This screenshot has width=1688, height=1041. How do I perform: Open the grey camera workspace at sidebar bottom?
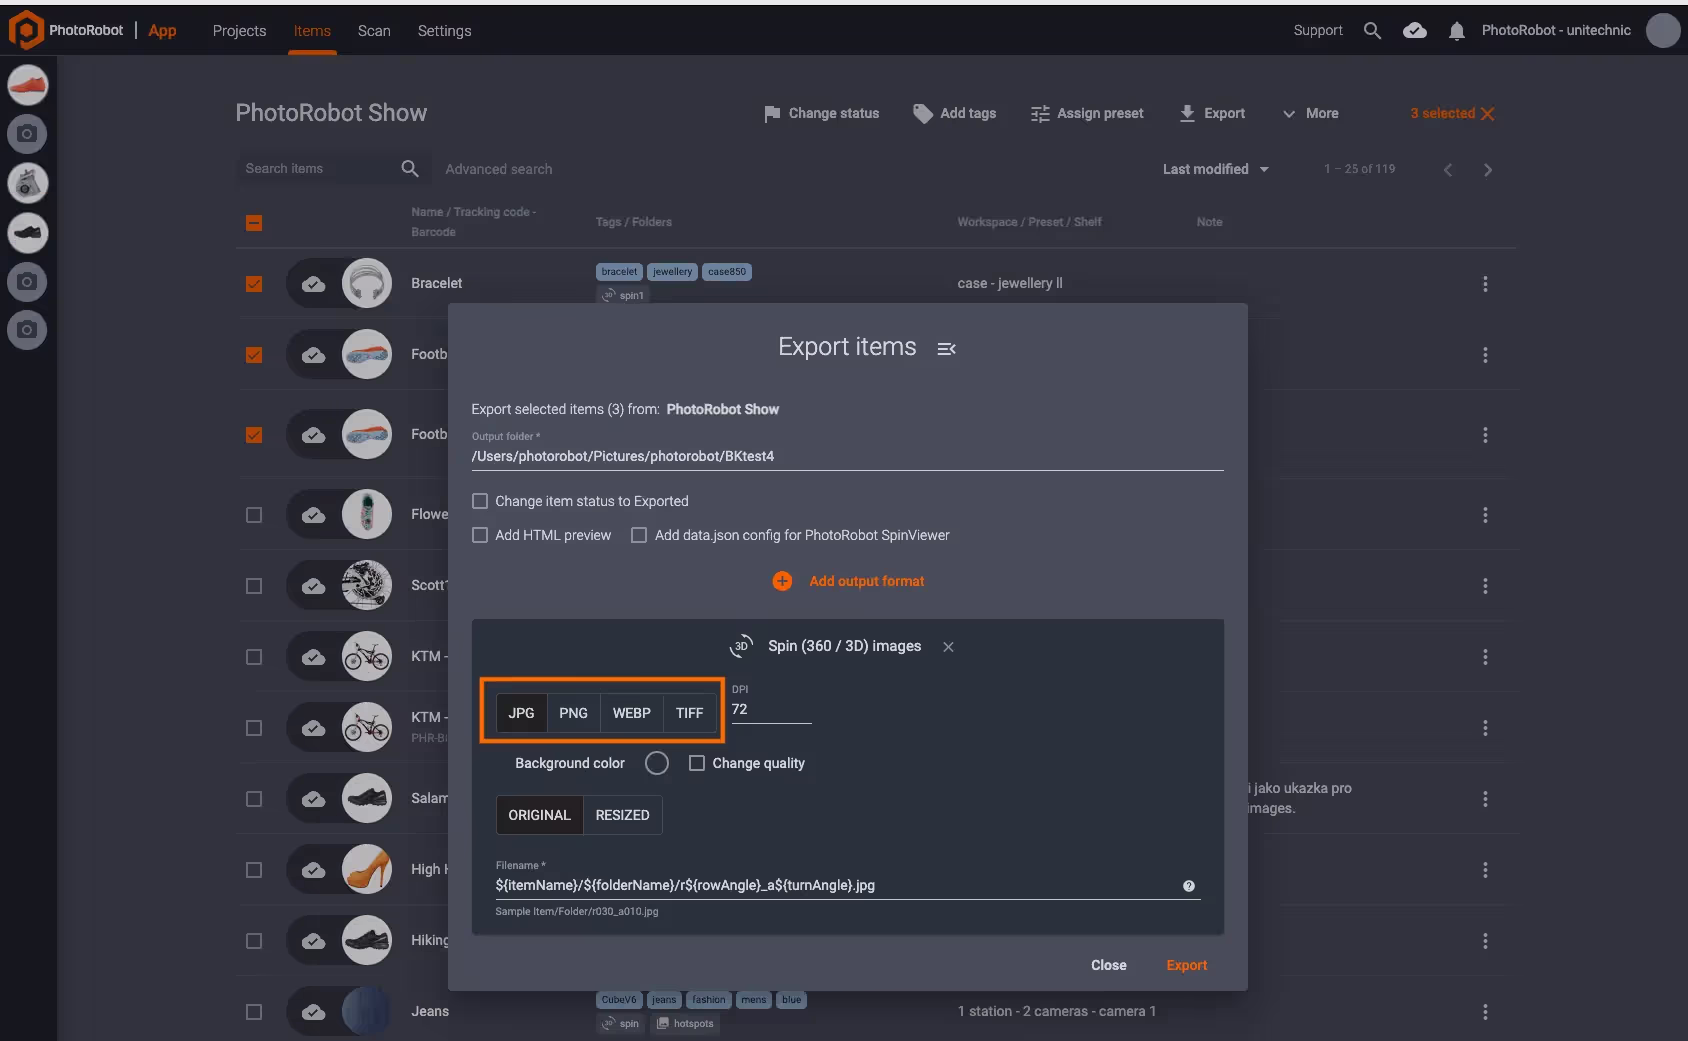[x=28, y=330]
